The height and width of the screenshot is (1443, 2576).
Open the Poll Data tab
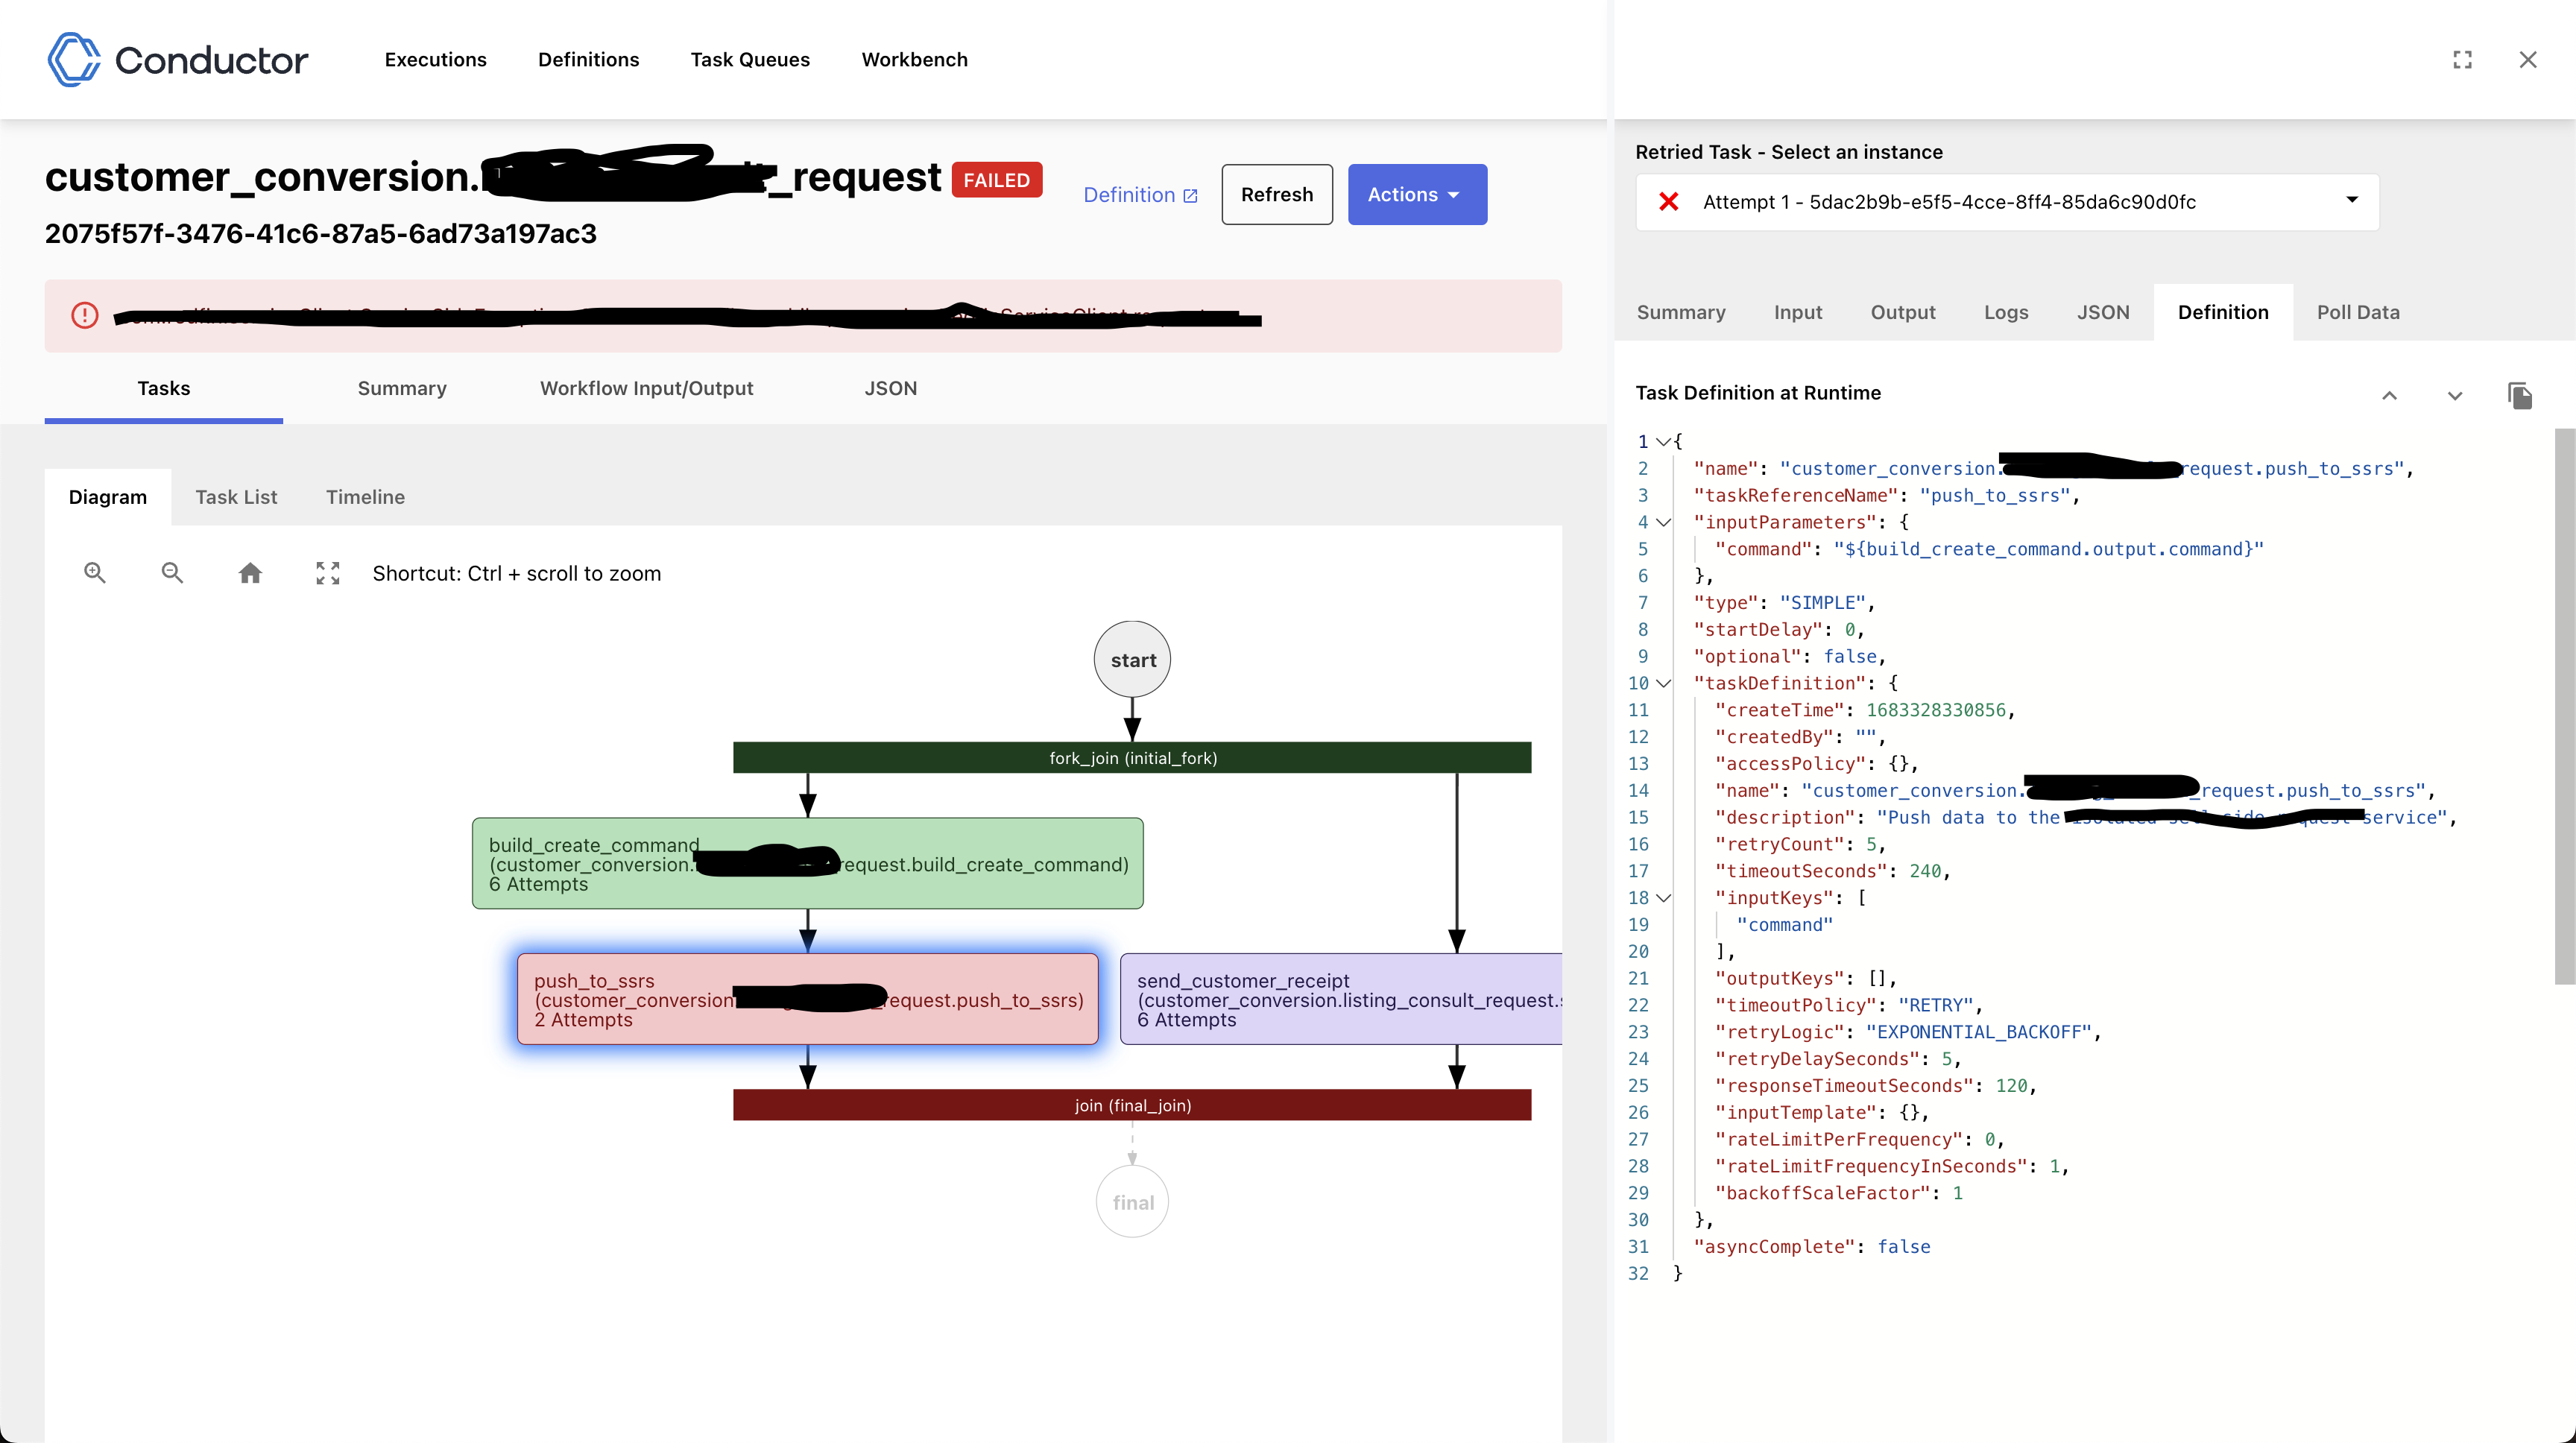pos(2358,311)
